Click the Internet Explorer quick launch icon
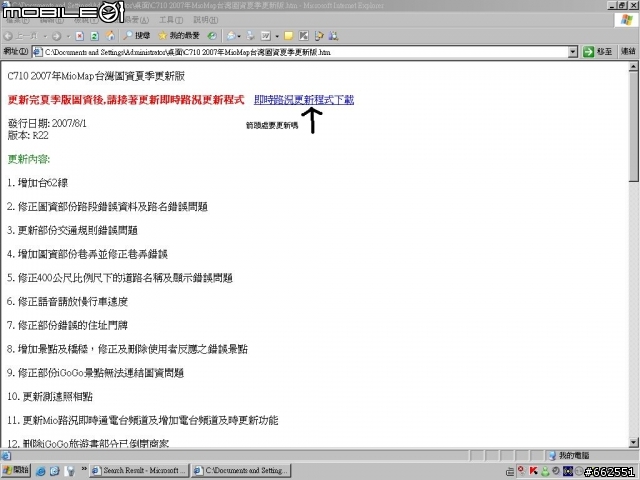 (x=40, y=471)
